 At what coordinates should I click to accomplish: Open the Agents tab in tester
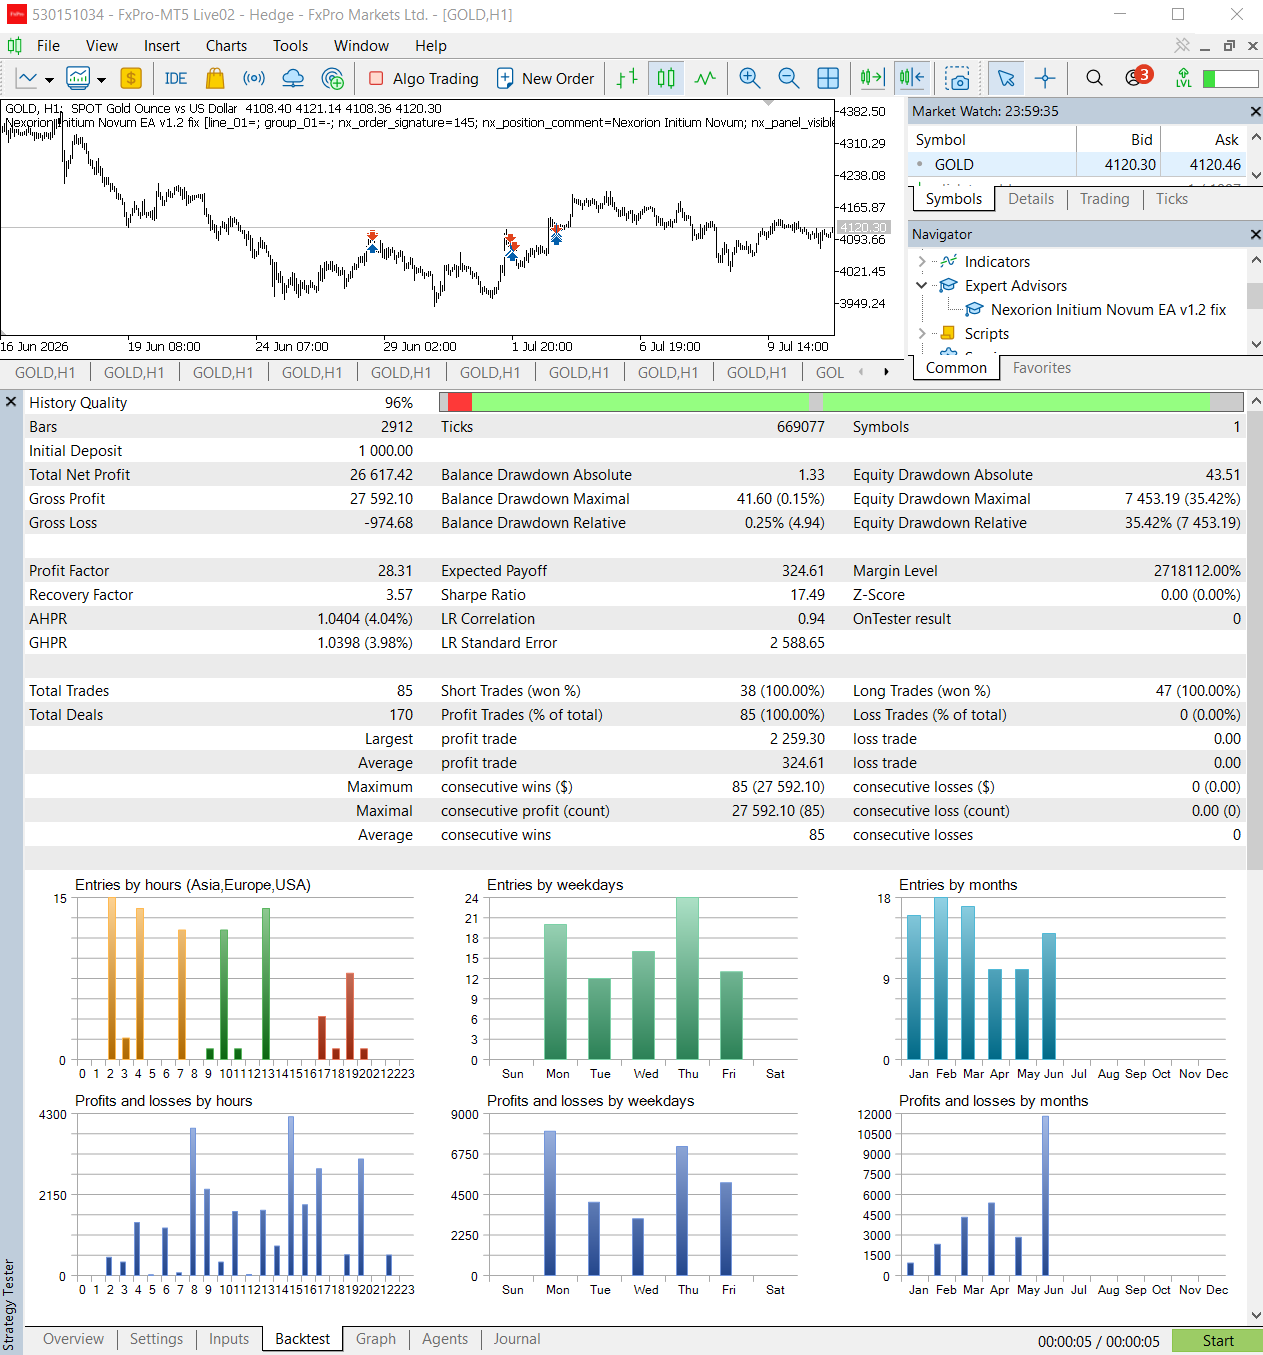(445, 1339)
